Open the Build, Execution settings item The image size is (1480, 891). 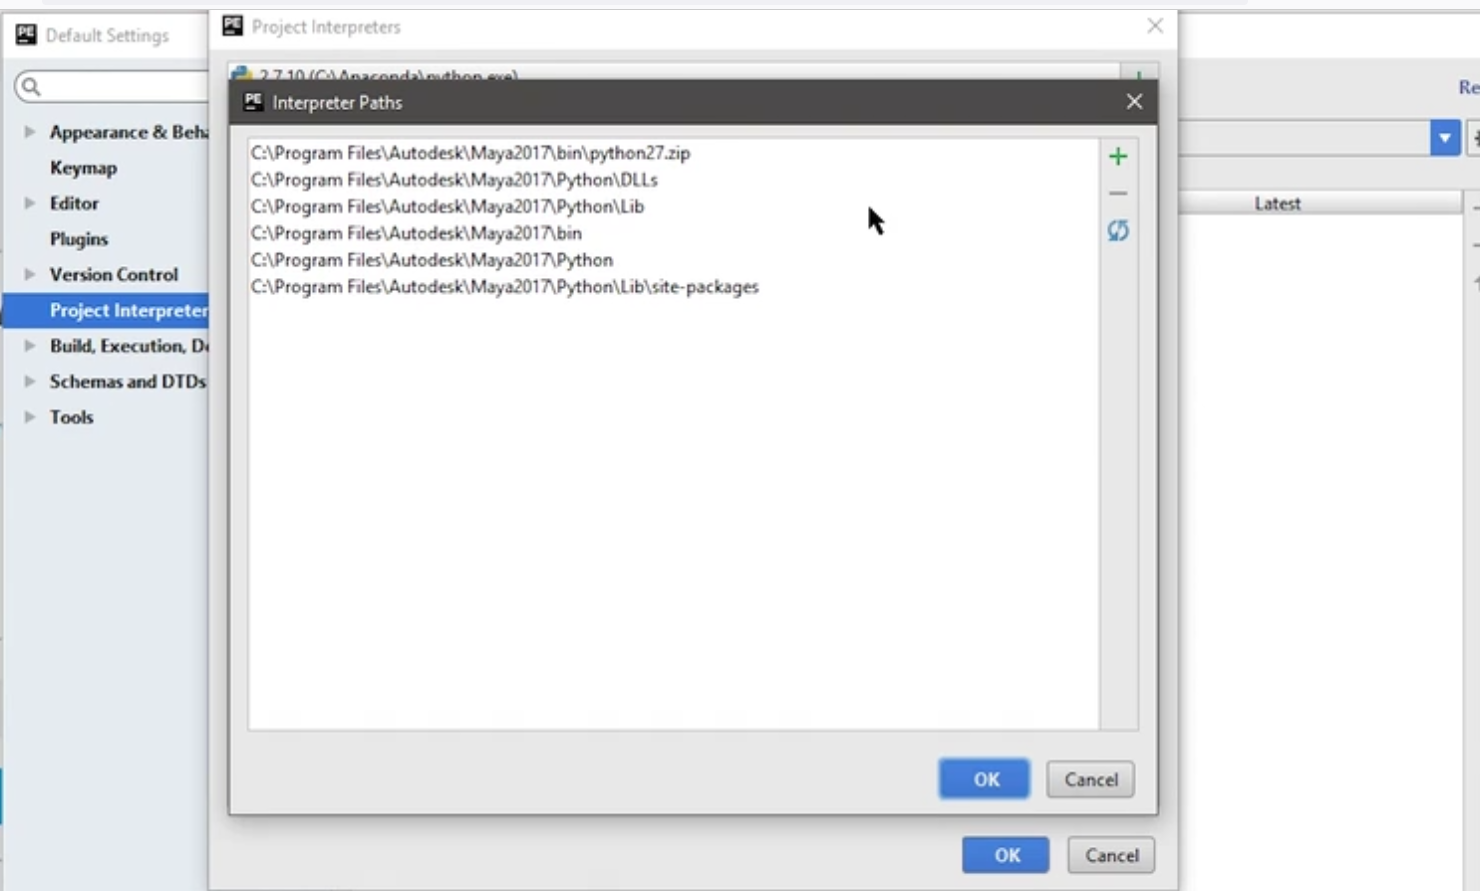tap(129, 345)
